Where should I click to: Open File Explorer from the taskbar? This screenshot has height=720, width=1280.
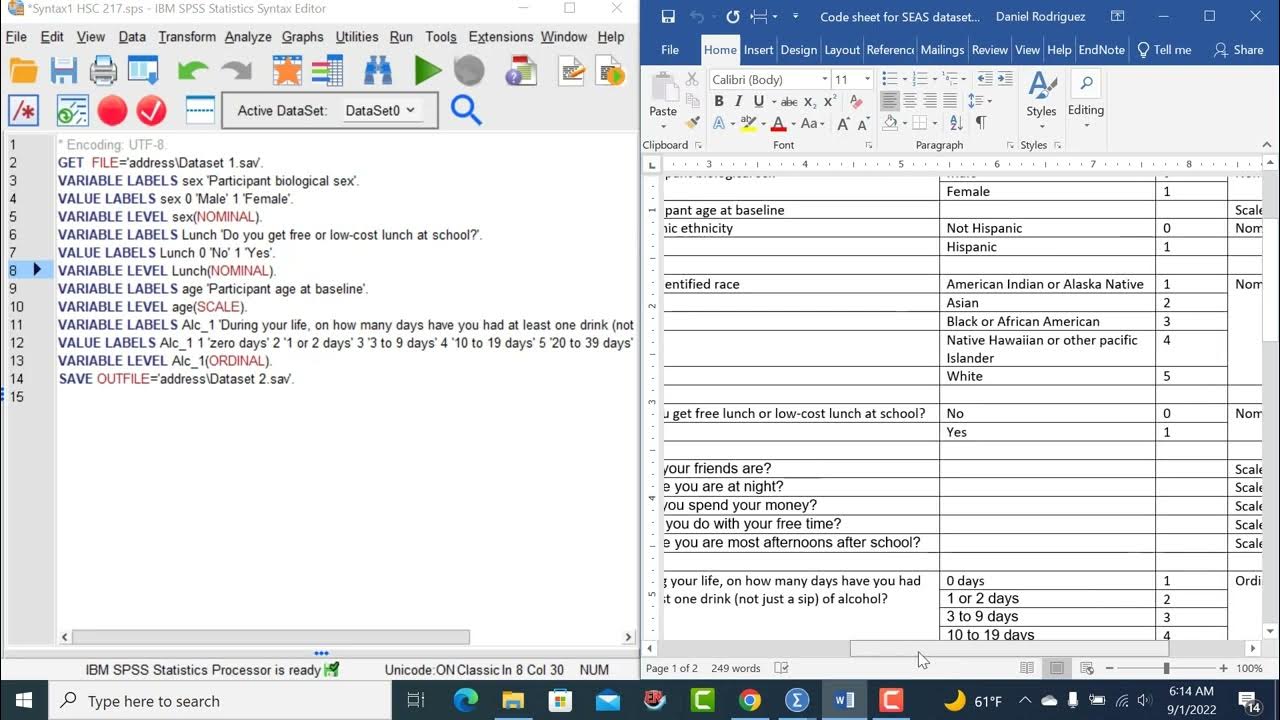click(513, 701)
